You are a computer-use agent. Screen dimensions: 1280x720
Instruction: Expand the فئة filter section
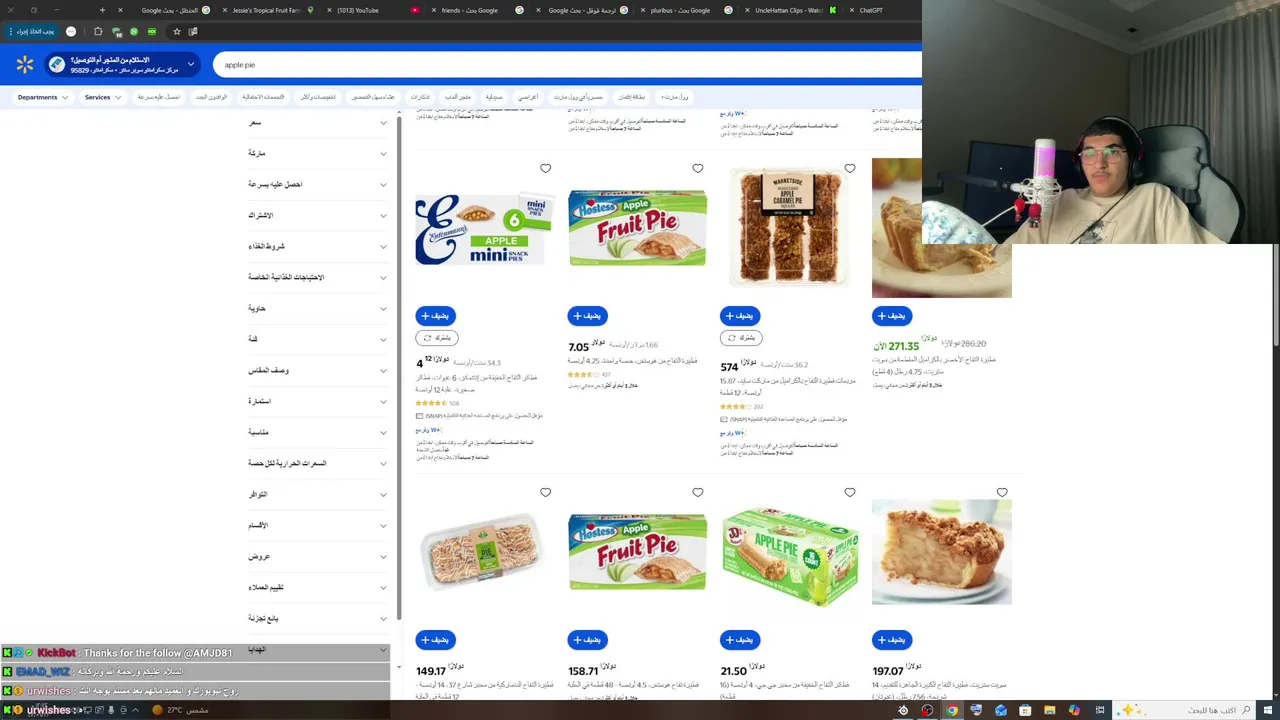[318, 340]
